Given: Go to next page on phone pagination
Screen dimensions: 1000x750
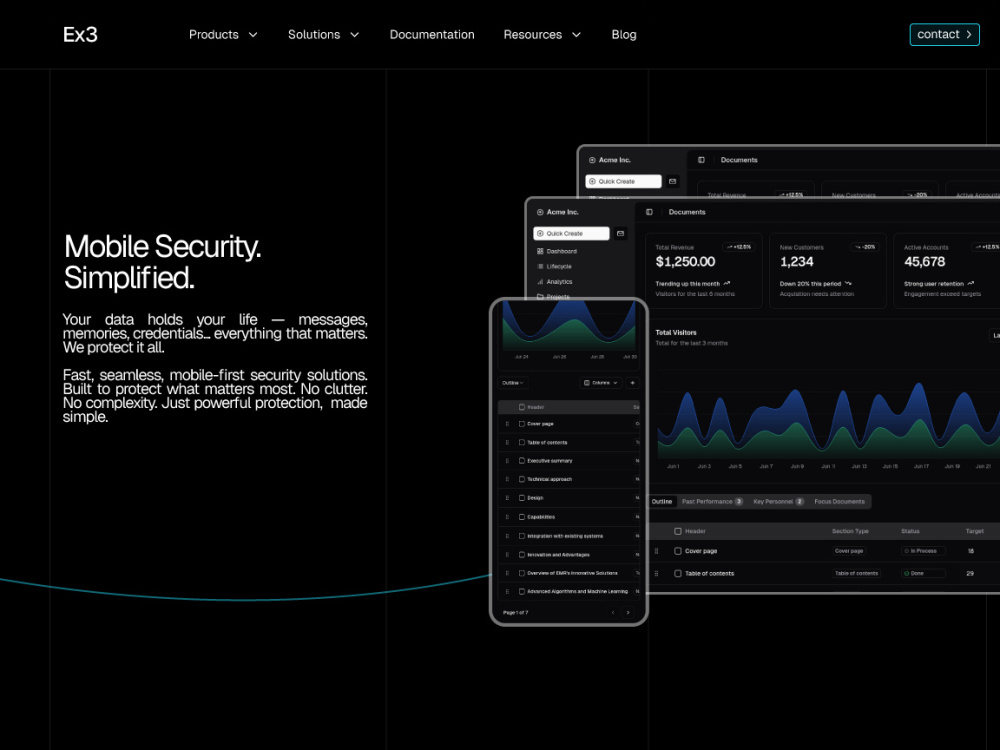Looking at the screenshot, I should coord(628,613).
